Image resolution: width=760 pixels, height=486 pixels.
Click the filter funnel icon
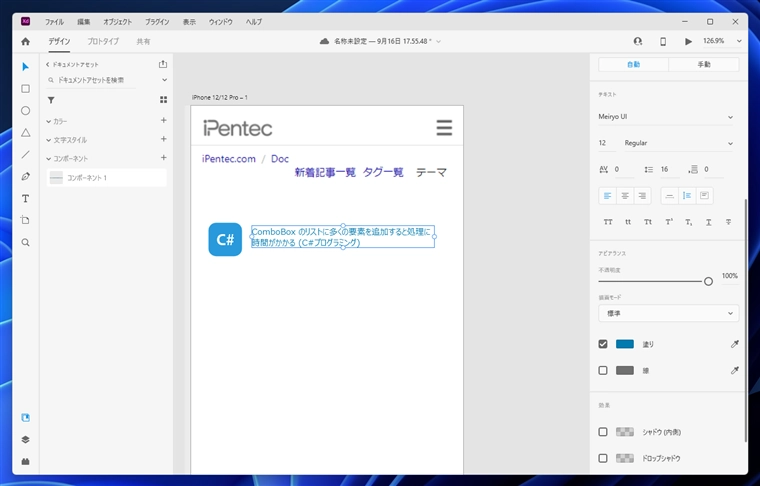pos(51,100)
